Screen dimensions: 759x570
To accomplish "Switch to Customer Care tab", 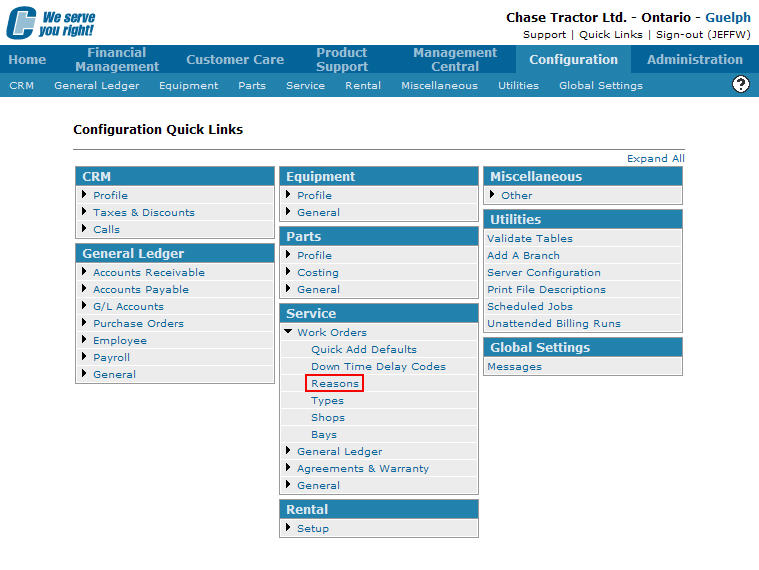I will [235, 60].
